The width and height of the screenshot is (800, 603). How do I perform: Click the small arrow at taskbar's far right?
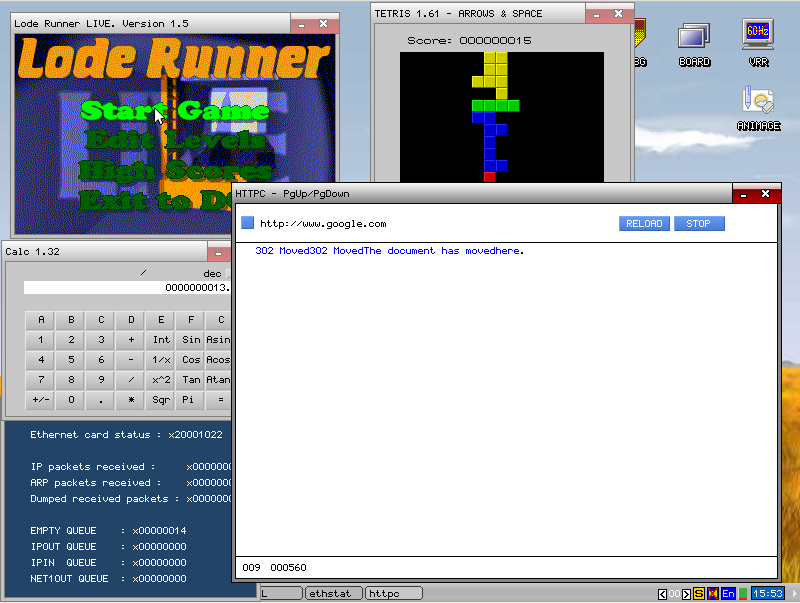(794, 594)
